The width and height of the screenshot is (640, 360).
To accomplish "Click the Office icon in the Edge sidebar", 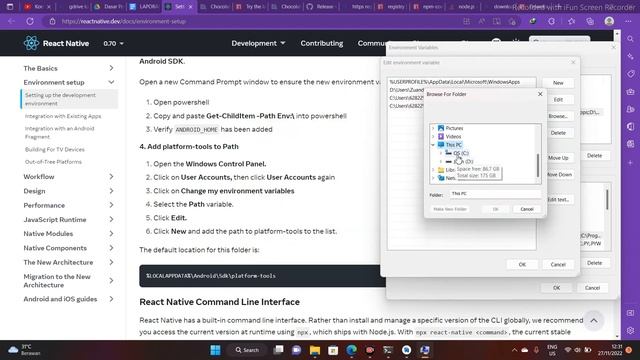I will (x=631, y=127).
